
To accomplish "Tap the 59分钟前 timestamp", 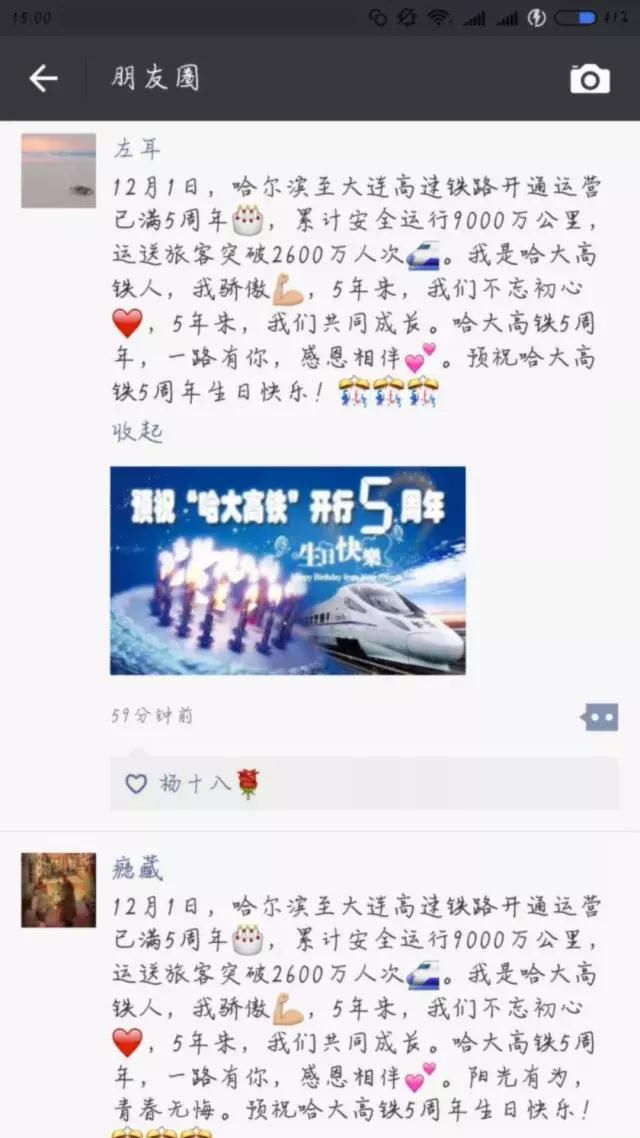I will (152, 716).
